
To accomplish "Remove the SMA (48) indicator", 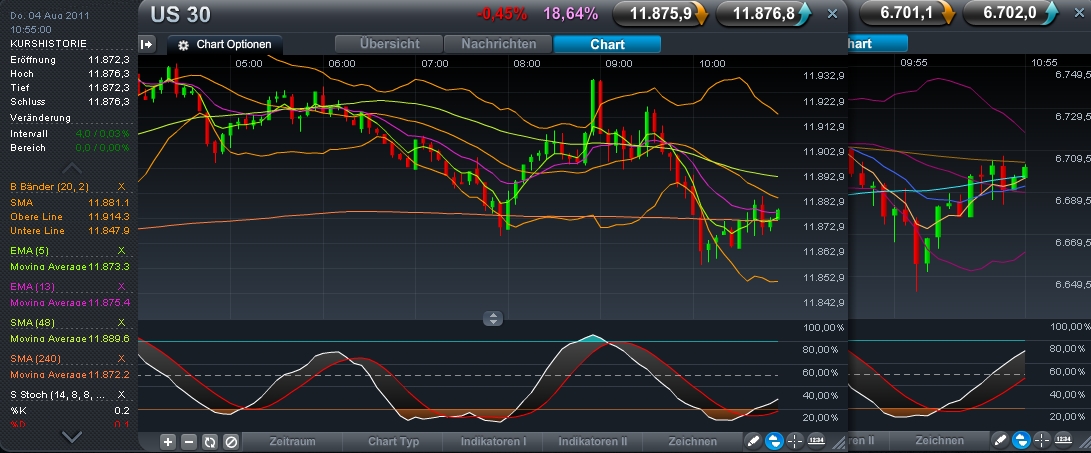I will pyautogui.click(x=121, y=323).
